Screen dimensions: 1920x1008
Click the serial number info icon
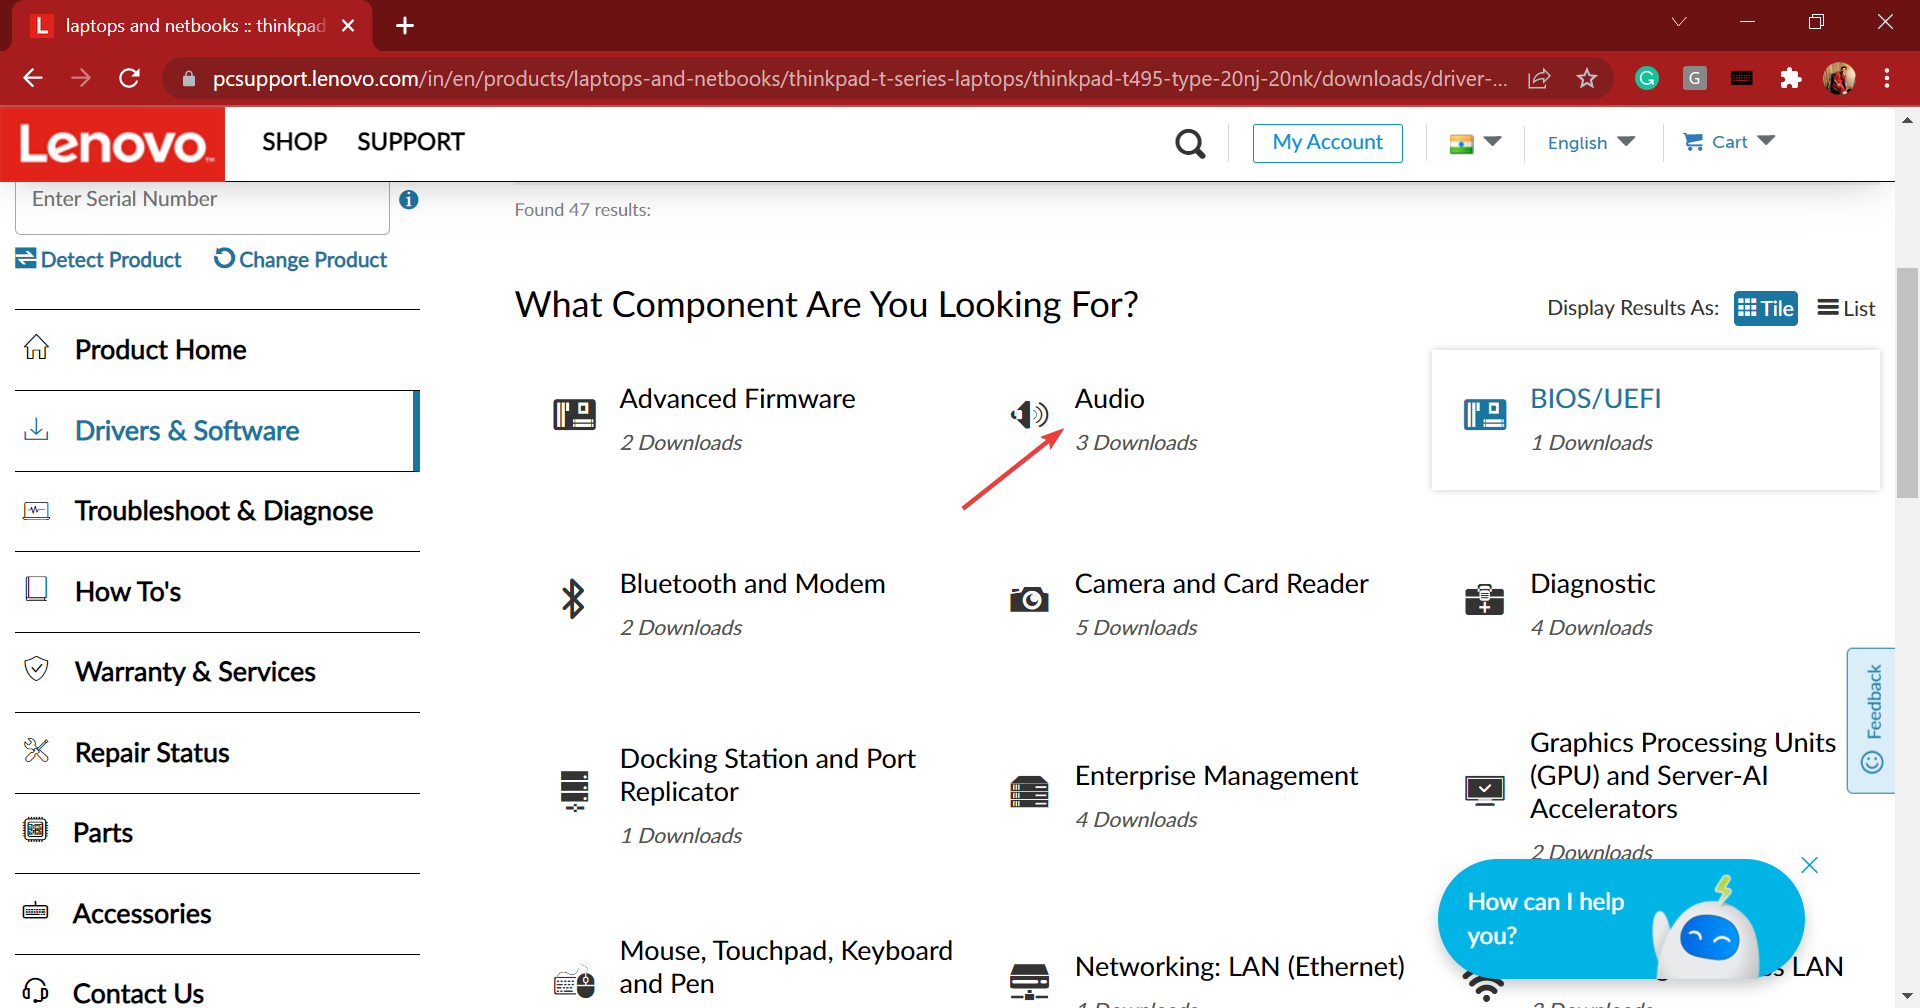click(x=408, y=199)
